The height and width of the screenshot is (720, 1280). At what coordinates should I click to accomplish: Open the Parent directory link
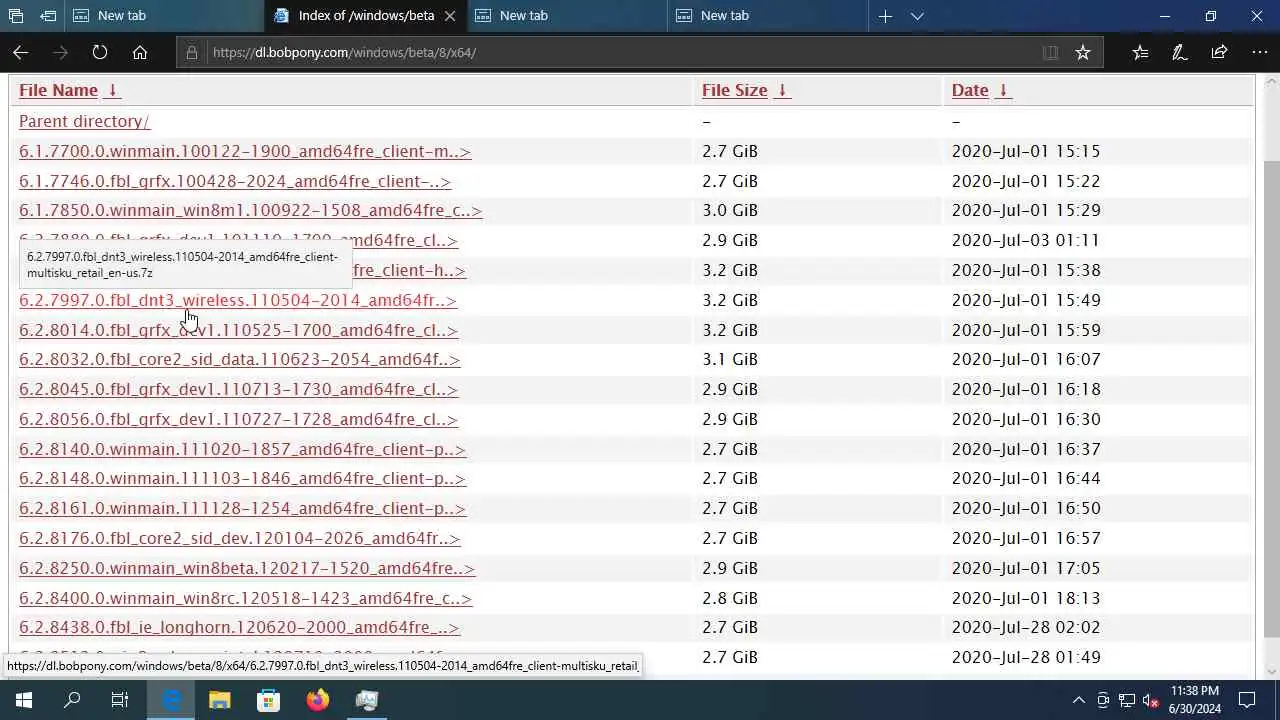point(84,121)
